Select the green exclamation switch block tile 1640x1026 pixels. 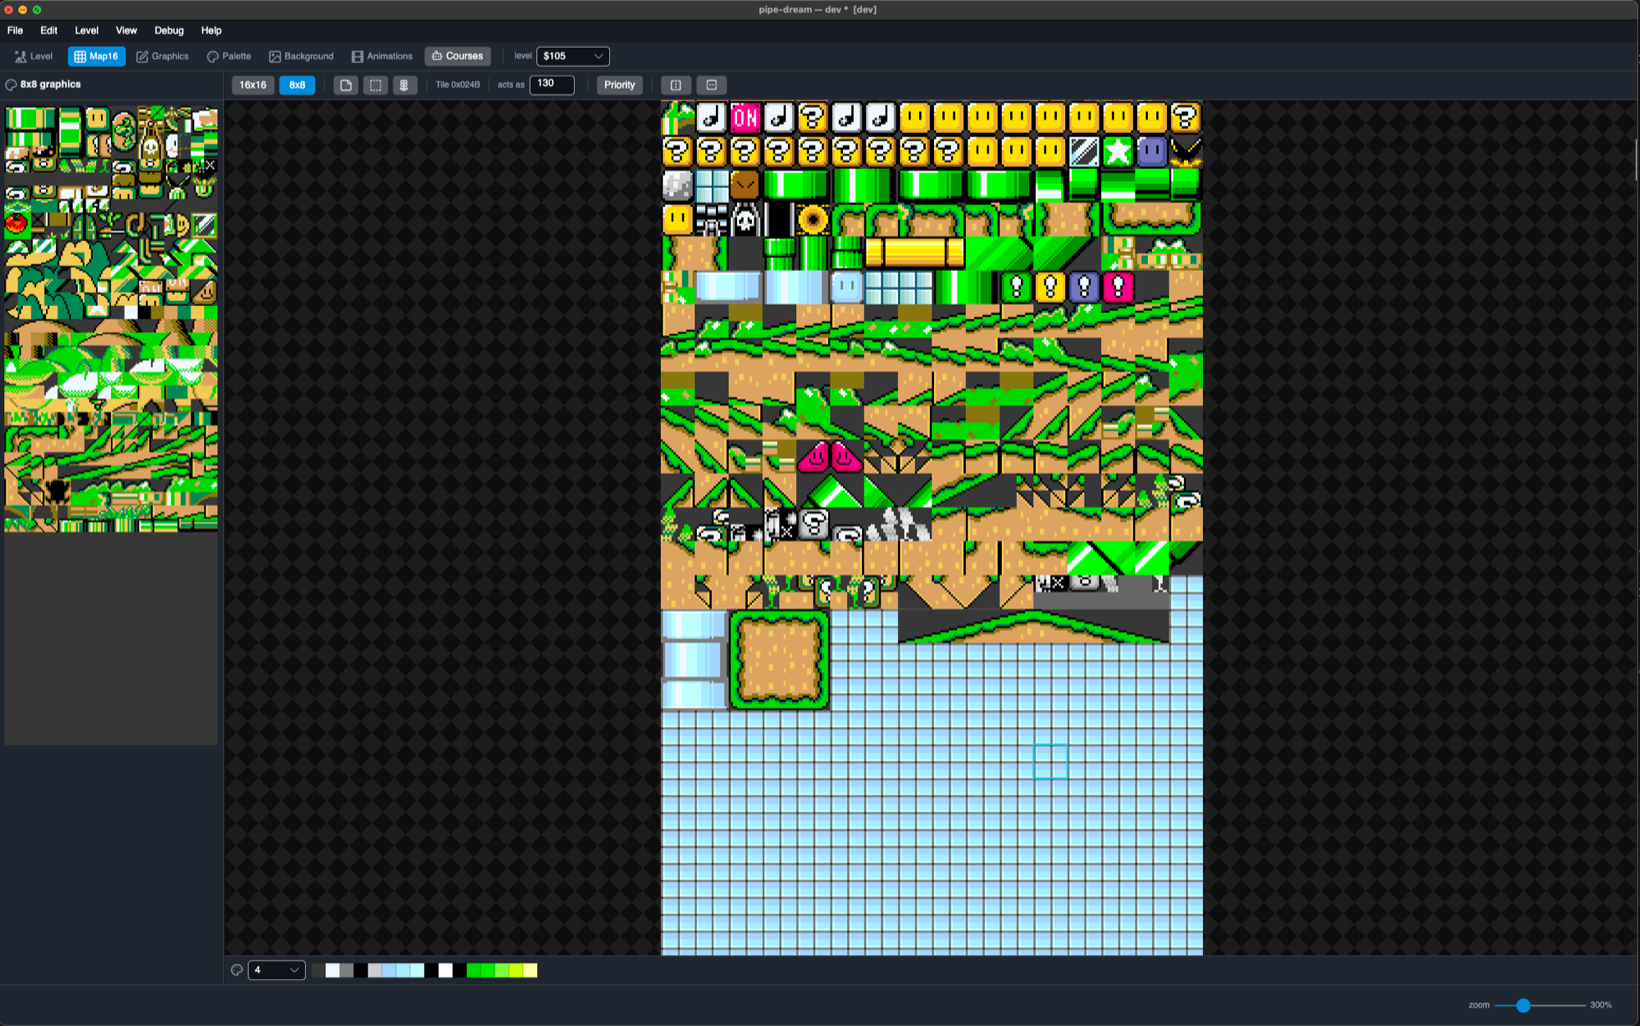point(1016,287)
